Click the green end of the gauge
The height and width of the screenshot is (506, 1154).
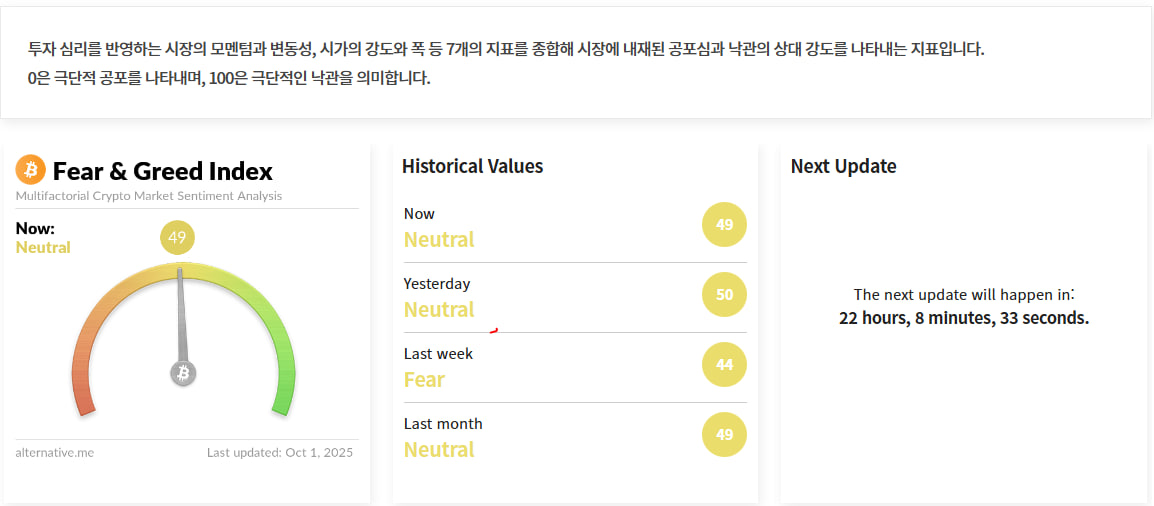pos(281,403)
